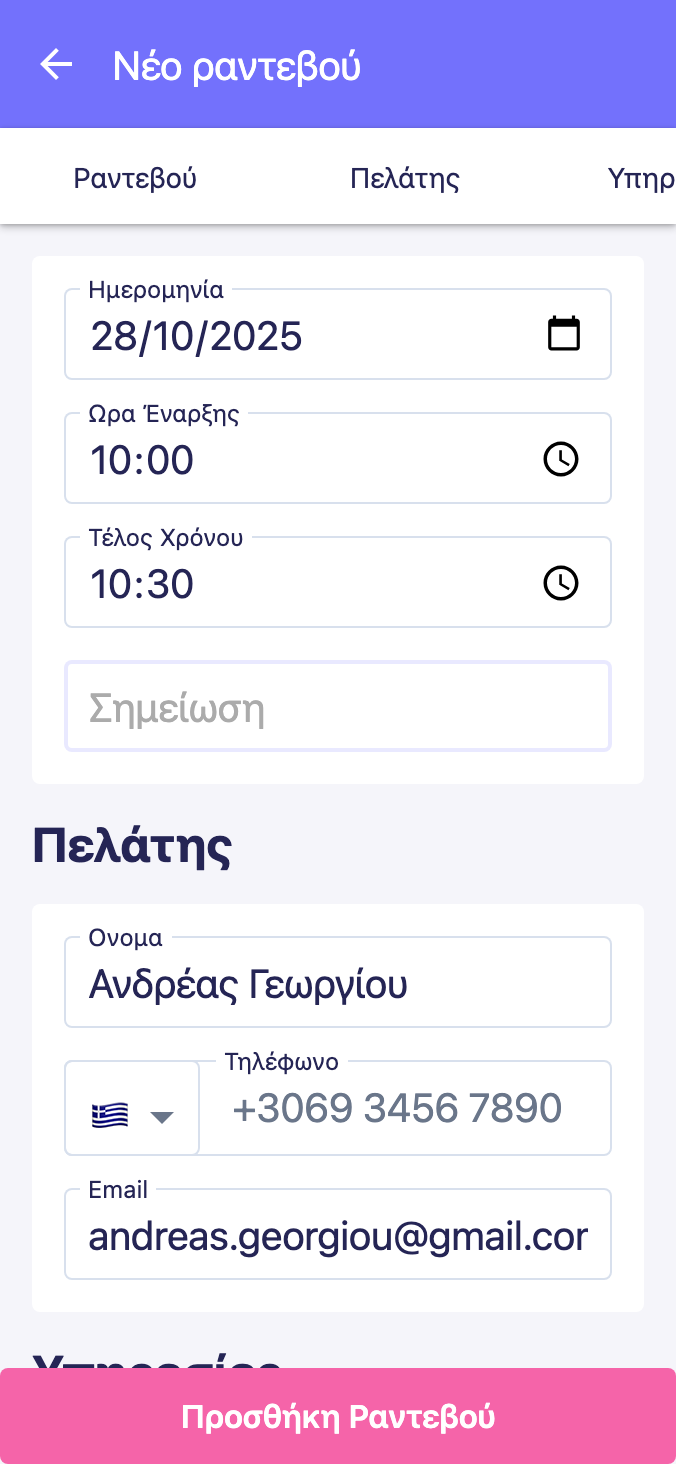This screenshot has width=676, height=1464.
Task: Switch to the Ραντεβού tab
Action: [x=135, y=179]
